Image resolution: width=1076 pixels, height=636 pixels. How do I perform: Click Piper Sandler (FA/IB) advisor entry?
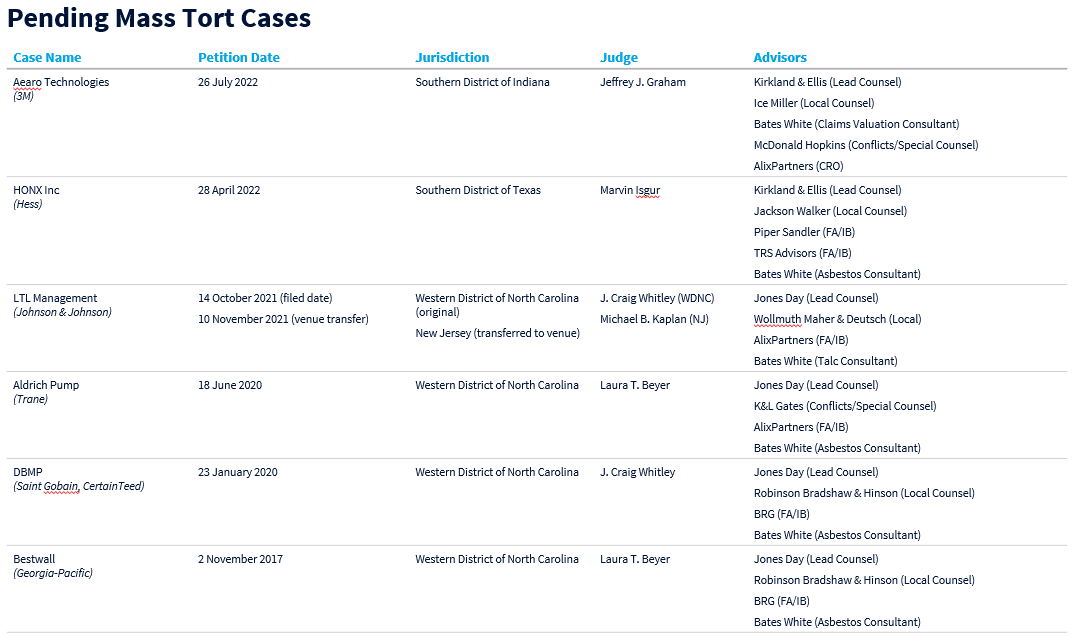tap(802, 232)
